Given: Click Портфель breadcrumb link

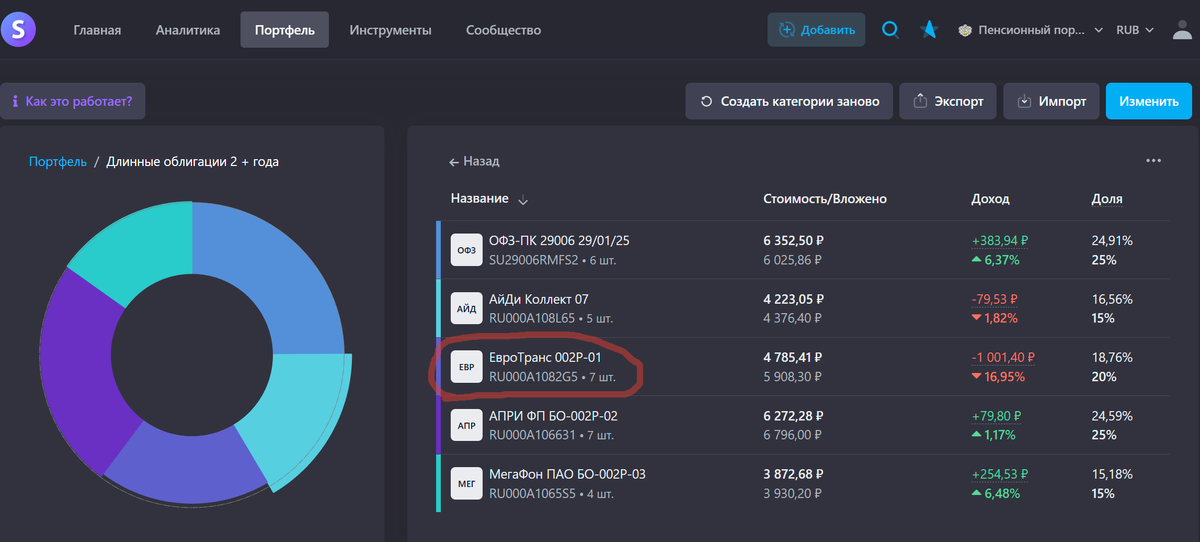Looking at the screenshot, I should tap(58, 161).
